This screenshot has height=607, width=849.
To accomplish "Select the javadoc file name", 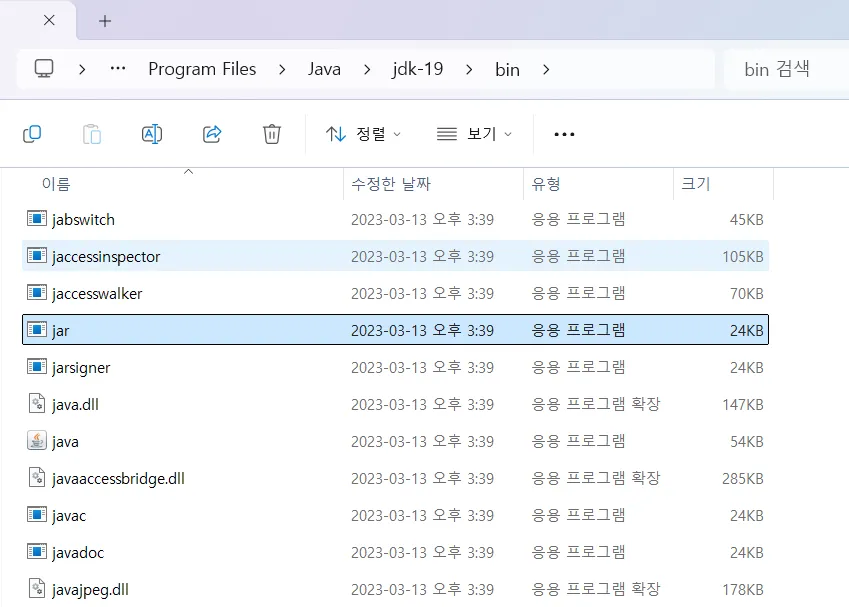I will coord(78,552).
